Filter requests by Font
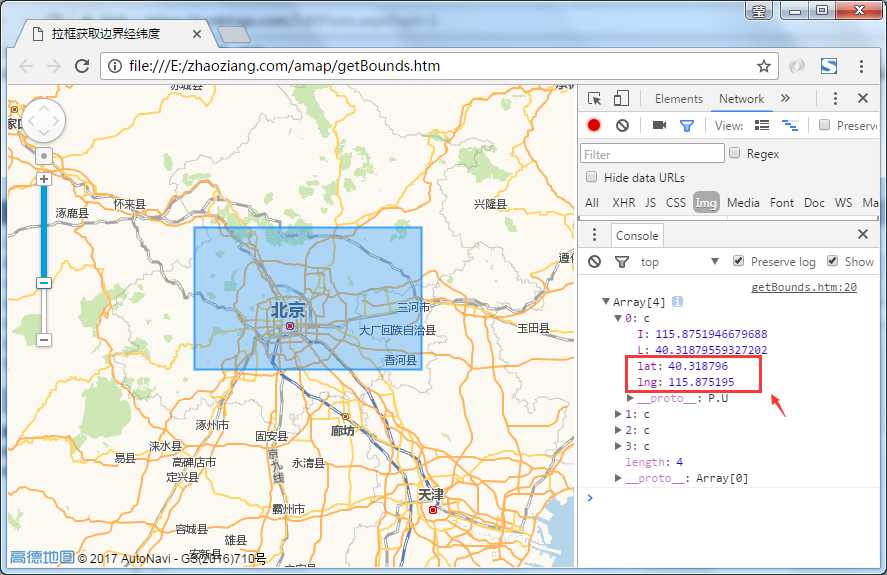The width and height of the screenshot is (887, 575). [782, 203]
